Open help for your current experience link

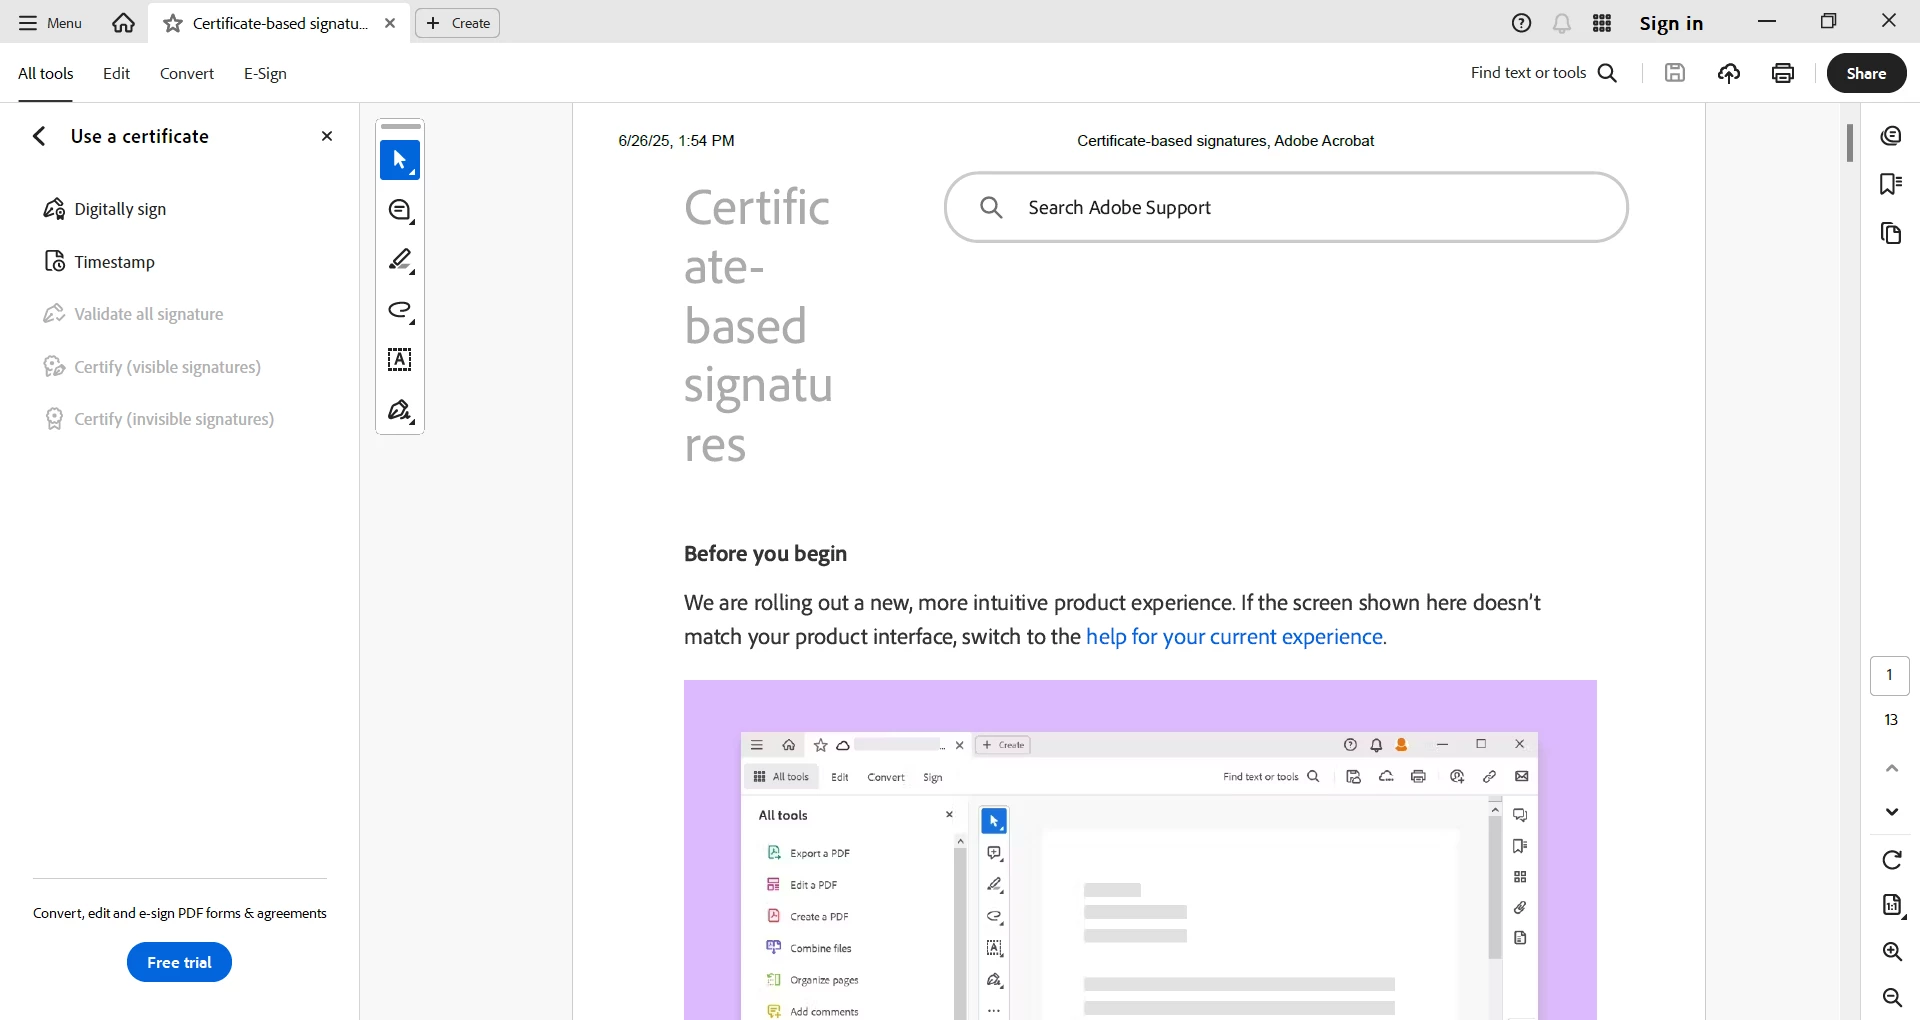pyautogui.click(x=1236, y=637)
